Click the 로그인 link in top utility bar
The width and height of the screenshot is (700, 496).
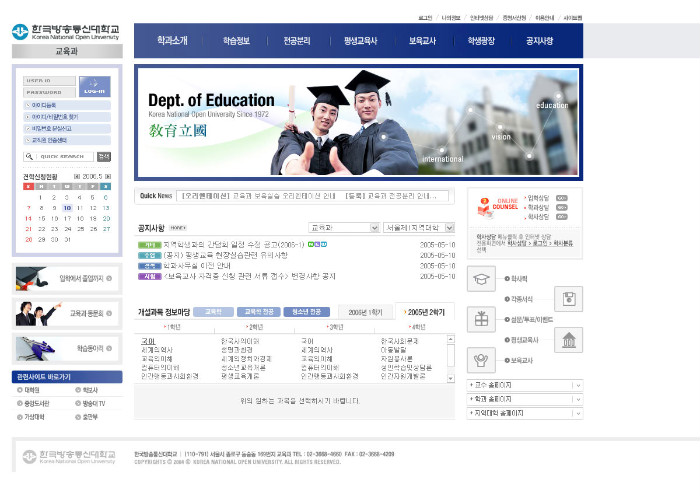pyautogui.click(x=425, y=18)
